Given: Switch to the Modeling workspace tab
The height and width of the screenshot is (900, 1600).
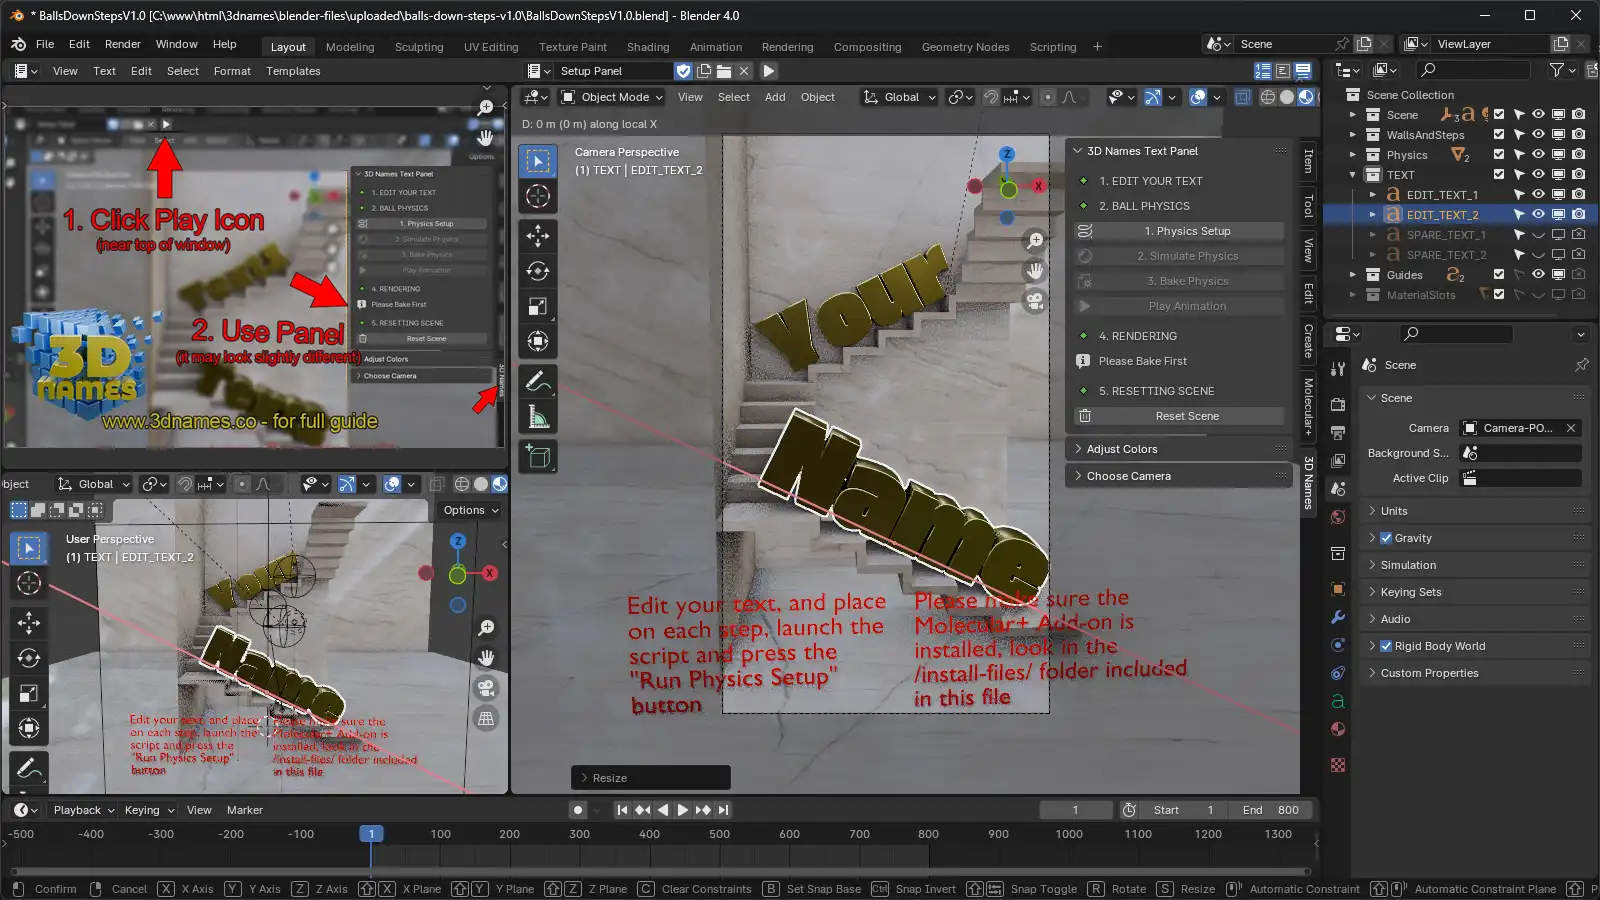Looking at the screenshot, I should coord(350,47).
